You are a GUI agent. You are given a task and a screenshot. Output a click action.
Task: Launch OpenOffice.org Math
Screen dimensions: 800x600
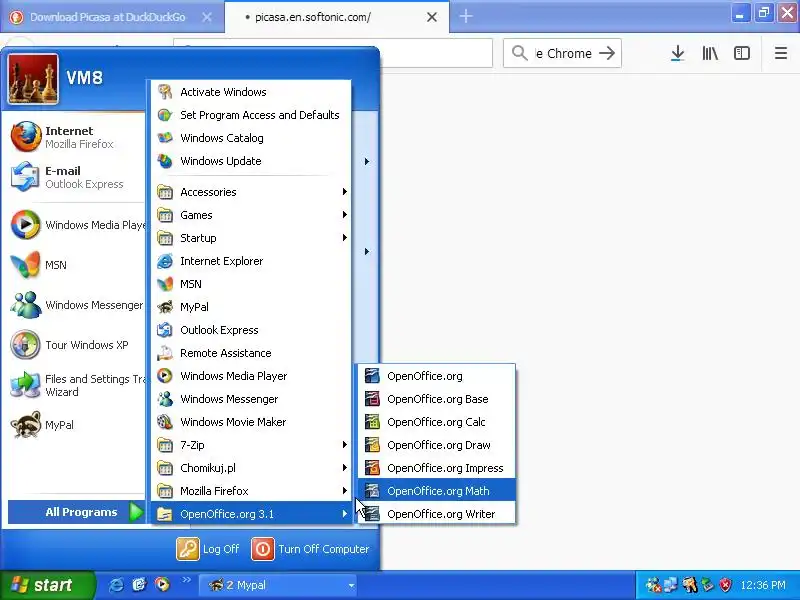(437, 491)
